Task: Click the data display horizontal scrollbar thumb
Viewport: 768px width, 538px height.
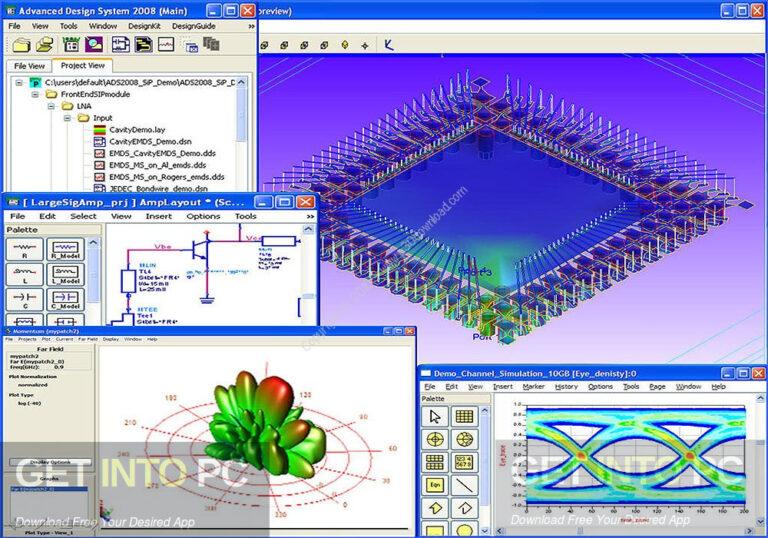Action: (579, 531)
